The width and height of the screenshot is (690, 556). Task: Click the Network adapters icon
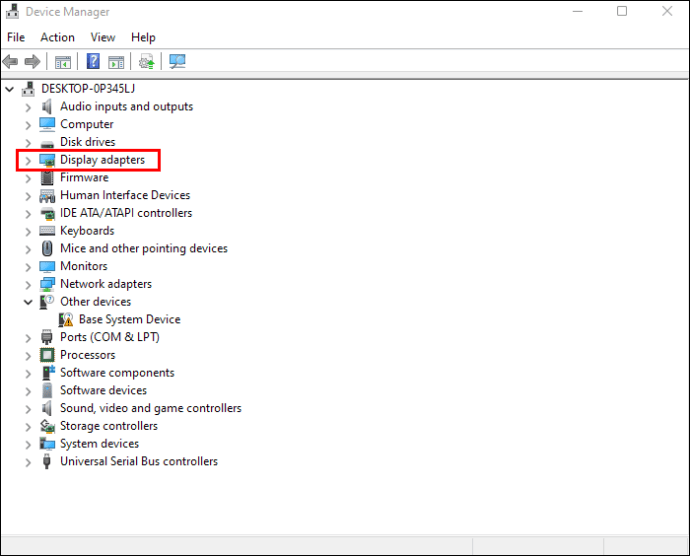click(x=47, y=284)
